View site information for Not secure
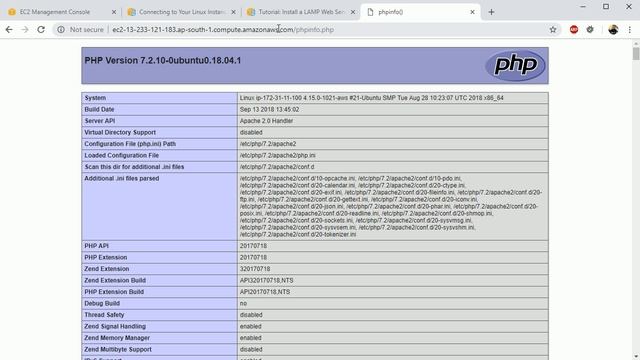The width and height of the screenshot is (640, 360). (x=80, y=29)
